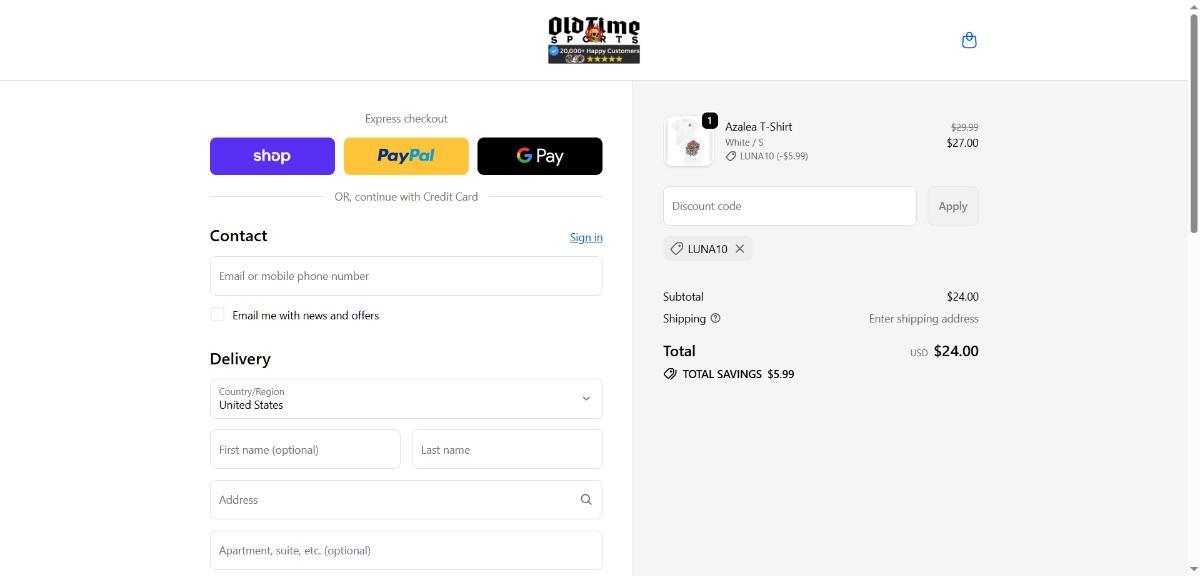Image resolution: width=1200 pixels, height=576 pixels.
Task: Click the Old Time Sports logo
Action: tap(593, 40)
